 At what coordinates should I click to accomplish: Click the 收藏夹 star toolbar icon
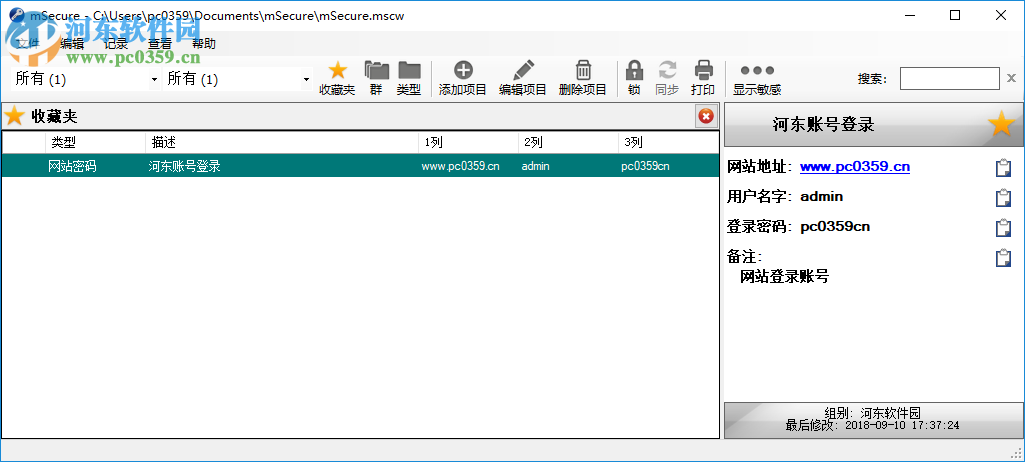pyautogui.click(x=337, y=70)
